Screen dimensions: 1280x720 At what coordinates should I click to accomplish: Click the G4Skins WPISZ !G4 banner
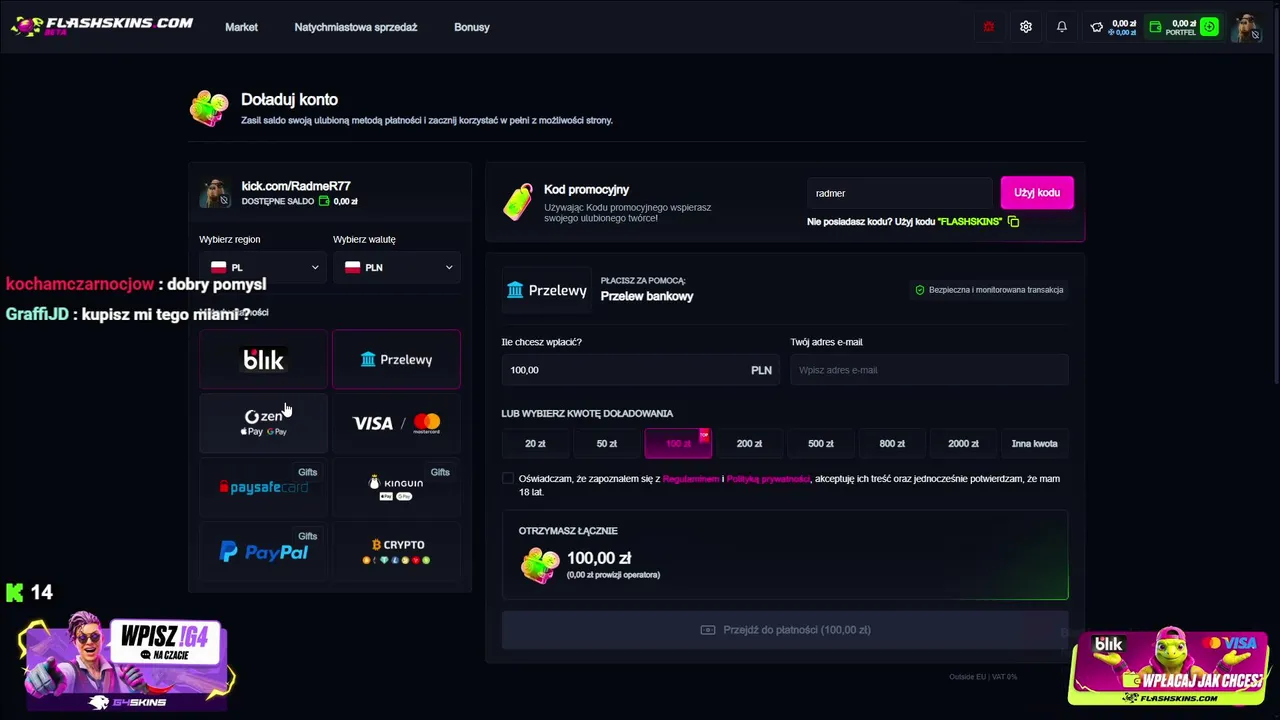(x=127, y=662)
